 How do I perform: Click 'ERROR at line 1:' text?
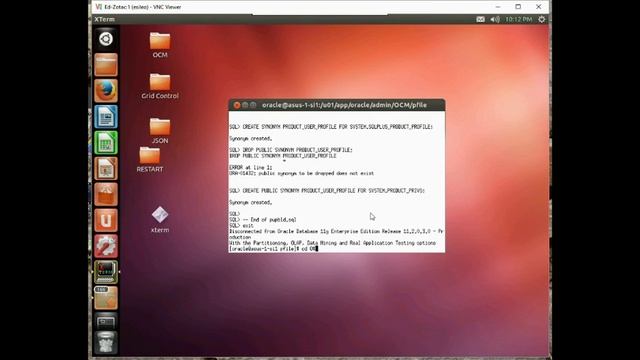point(251,167)
